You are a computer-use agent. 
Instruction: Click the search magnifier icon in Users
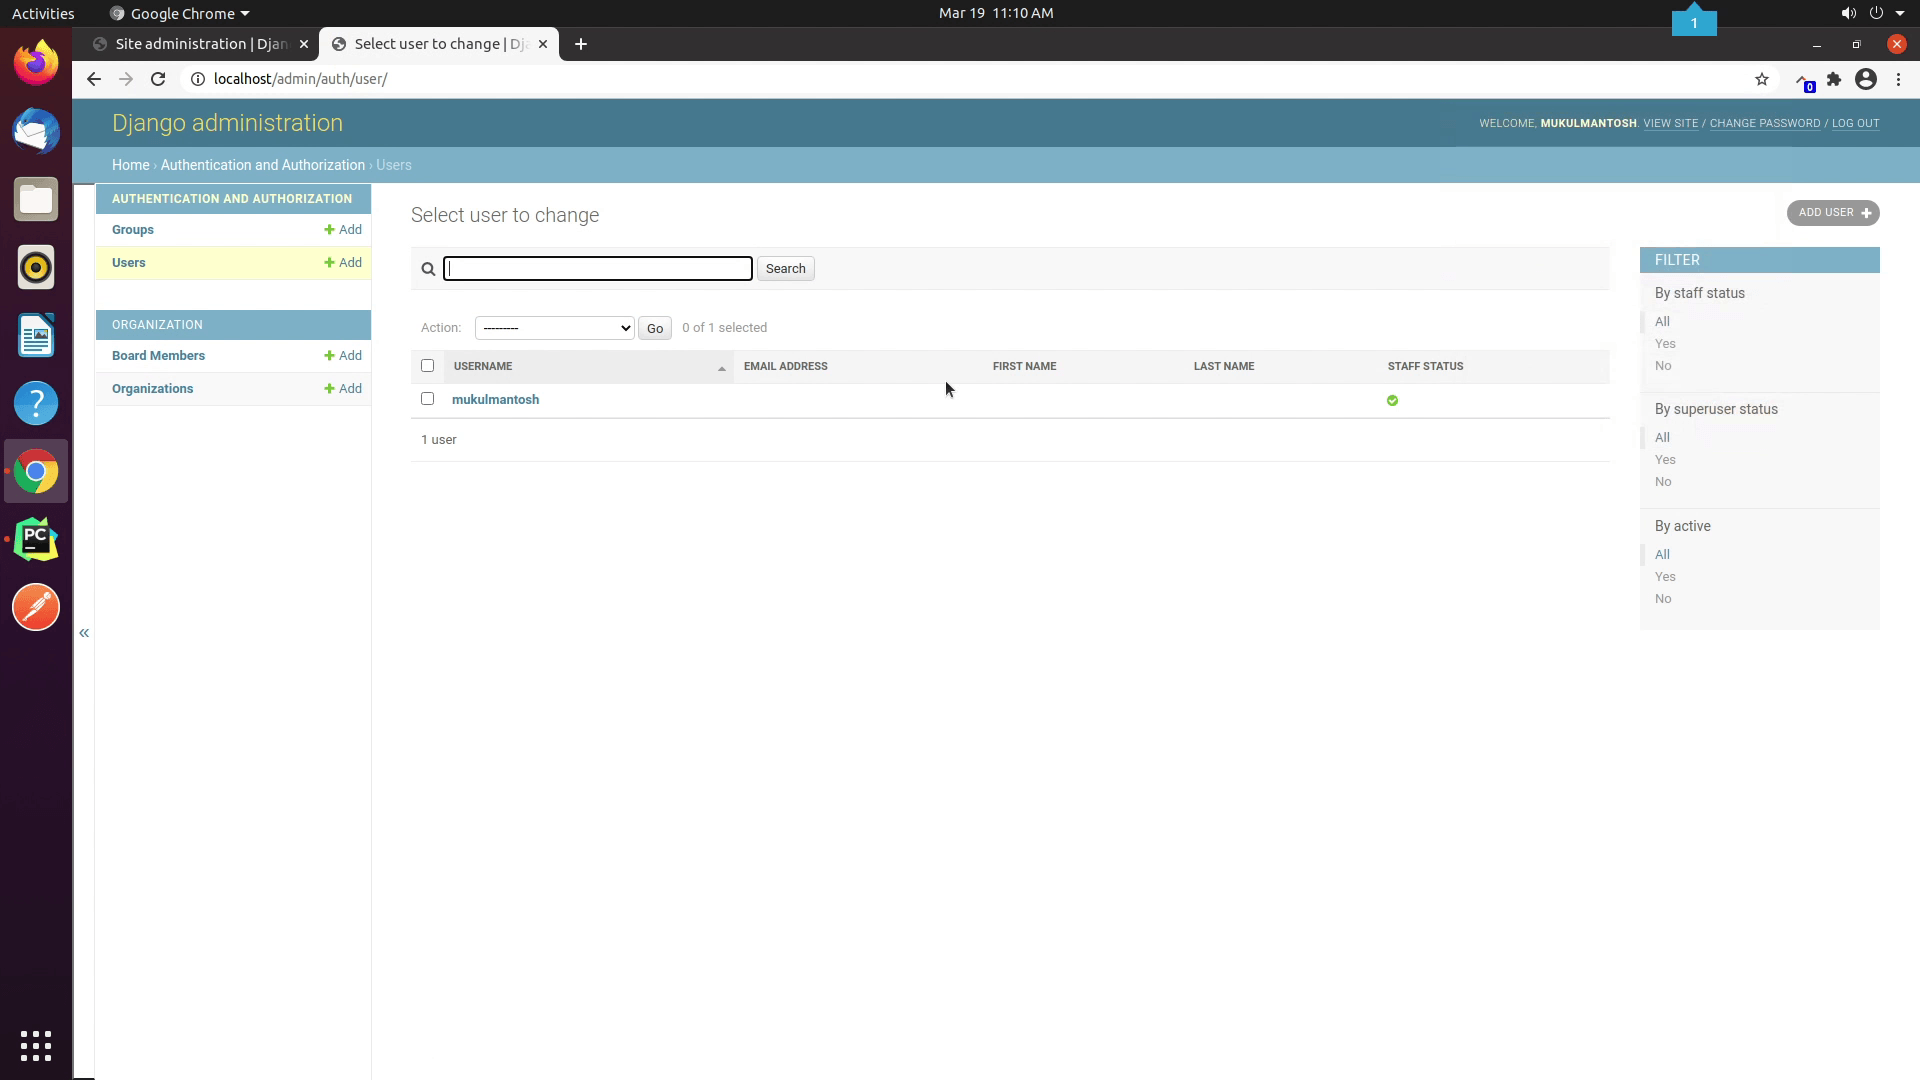(x=429, y=269)
